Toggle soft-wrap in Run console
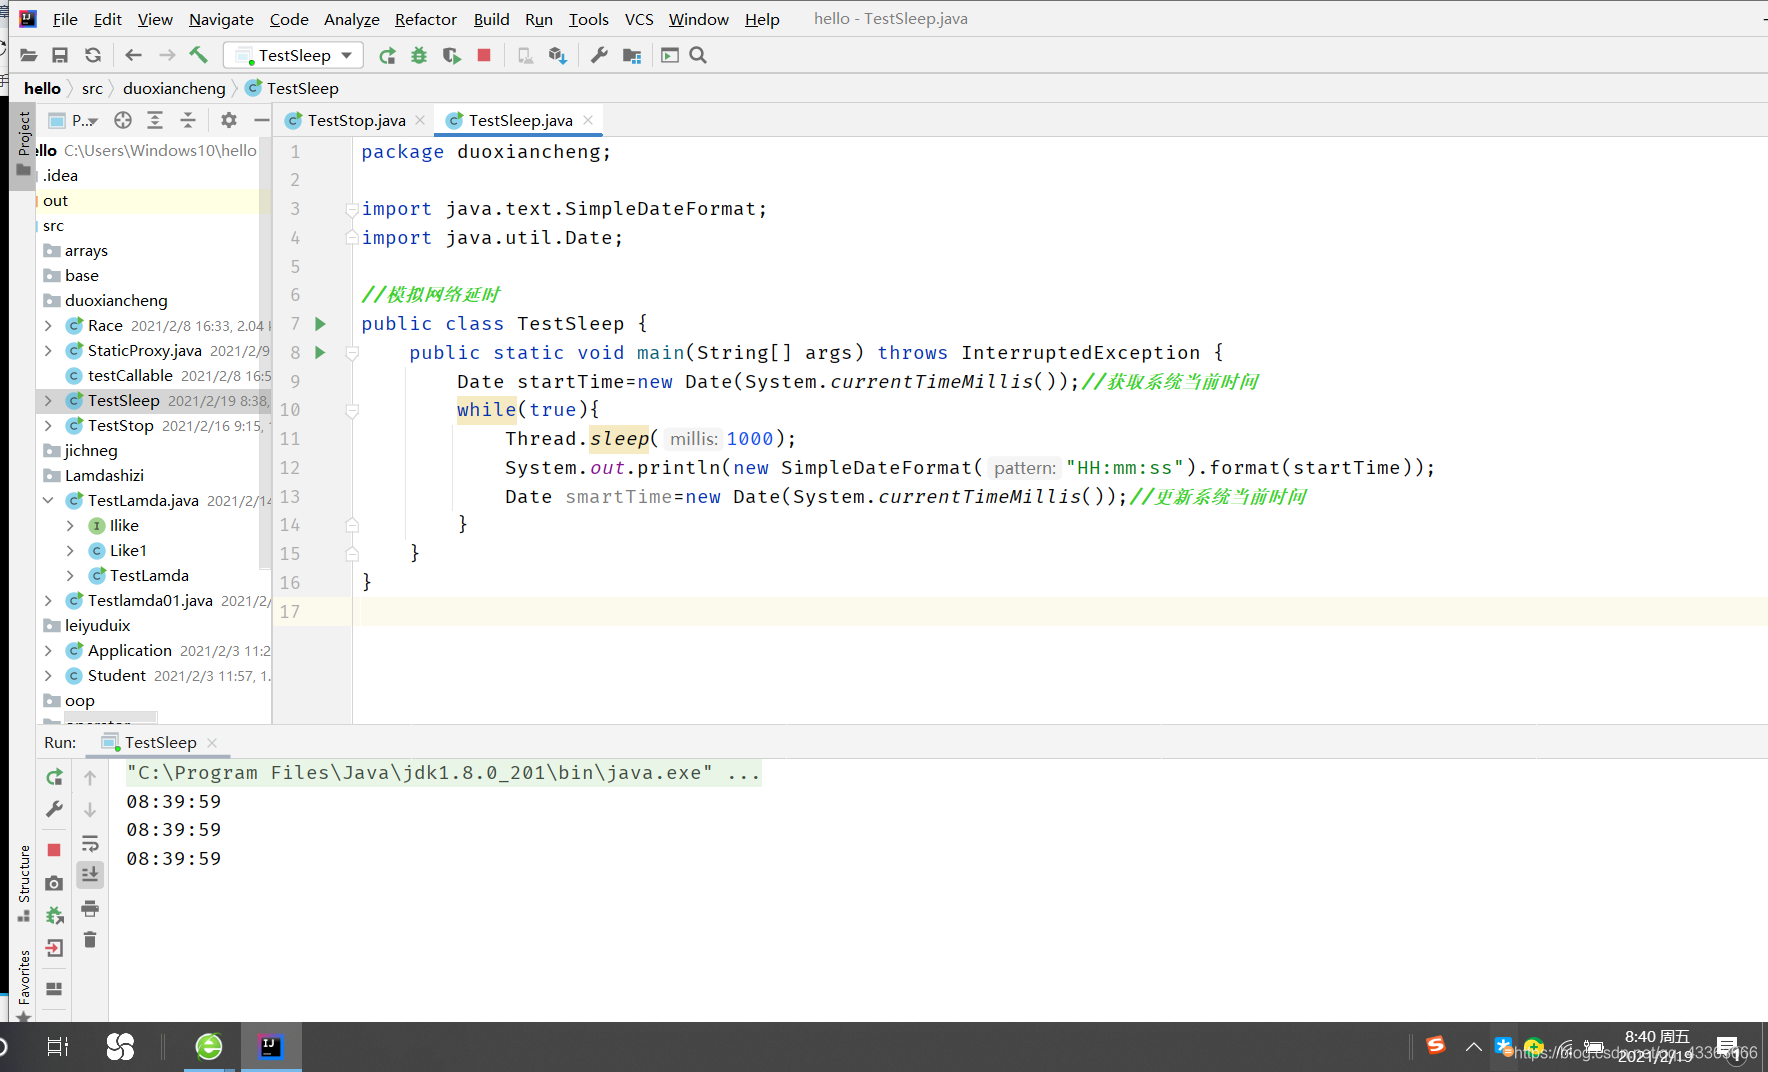Image resolution: width=1768 pixels, height=1072 pixels. click(x=90, y=843)
